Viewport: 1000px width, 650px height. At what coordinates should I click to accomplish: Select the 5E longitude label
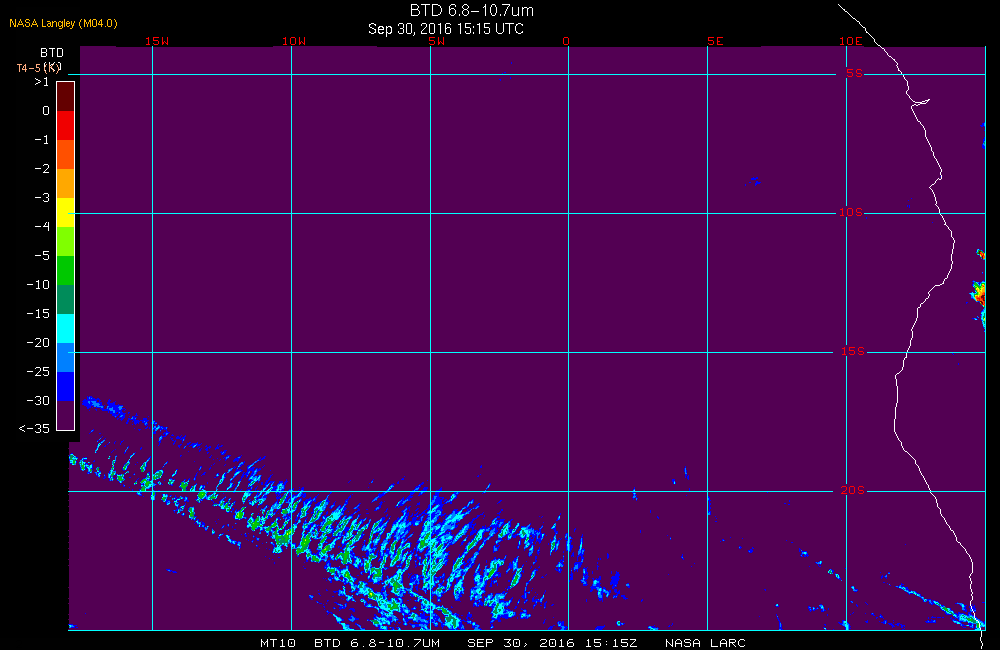[714, 42]
